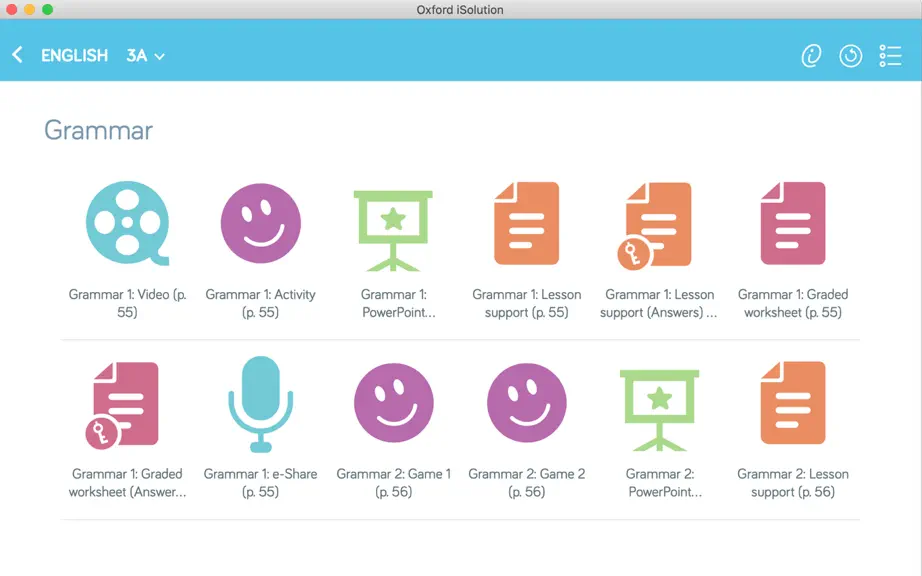Screen dimensions: 922x576
Task: Open the Grammar 1 PowerPoint presentation icon
Action: [393, 230]
